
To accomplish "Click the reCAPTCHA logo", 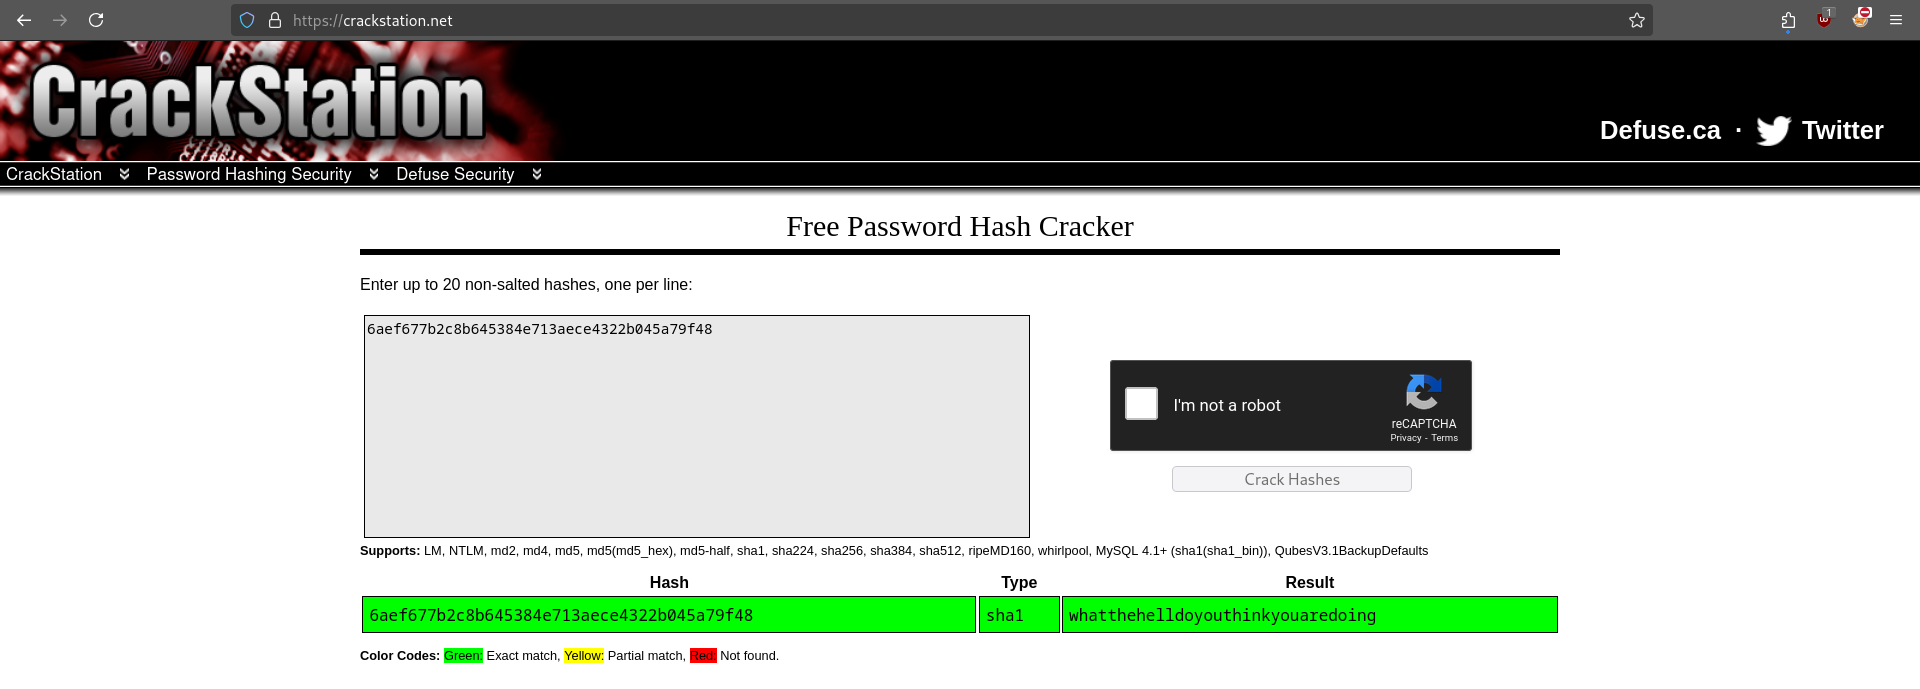I will [x=1423, y=392].
